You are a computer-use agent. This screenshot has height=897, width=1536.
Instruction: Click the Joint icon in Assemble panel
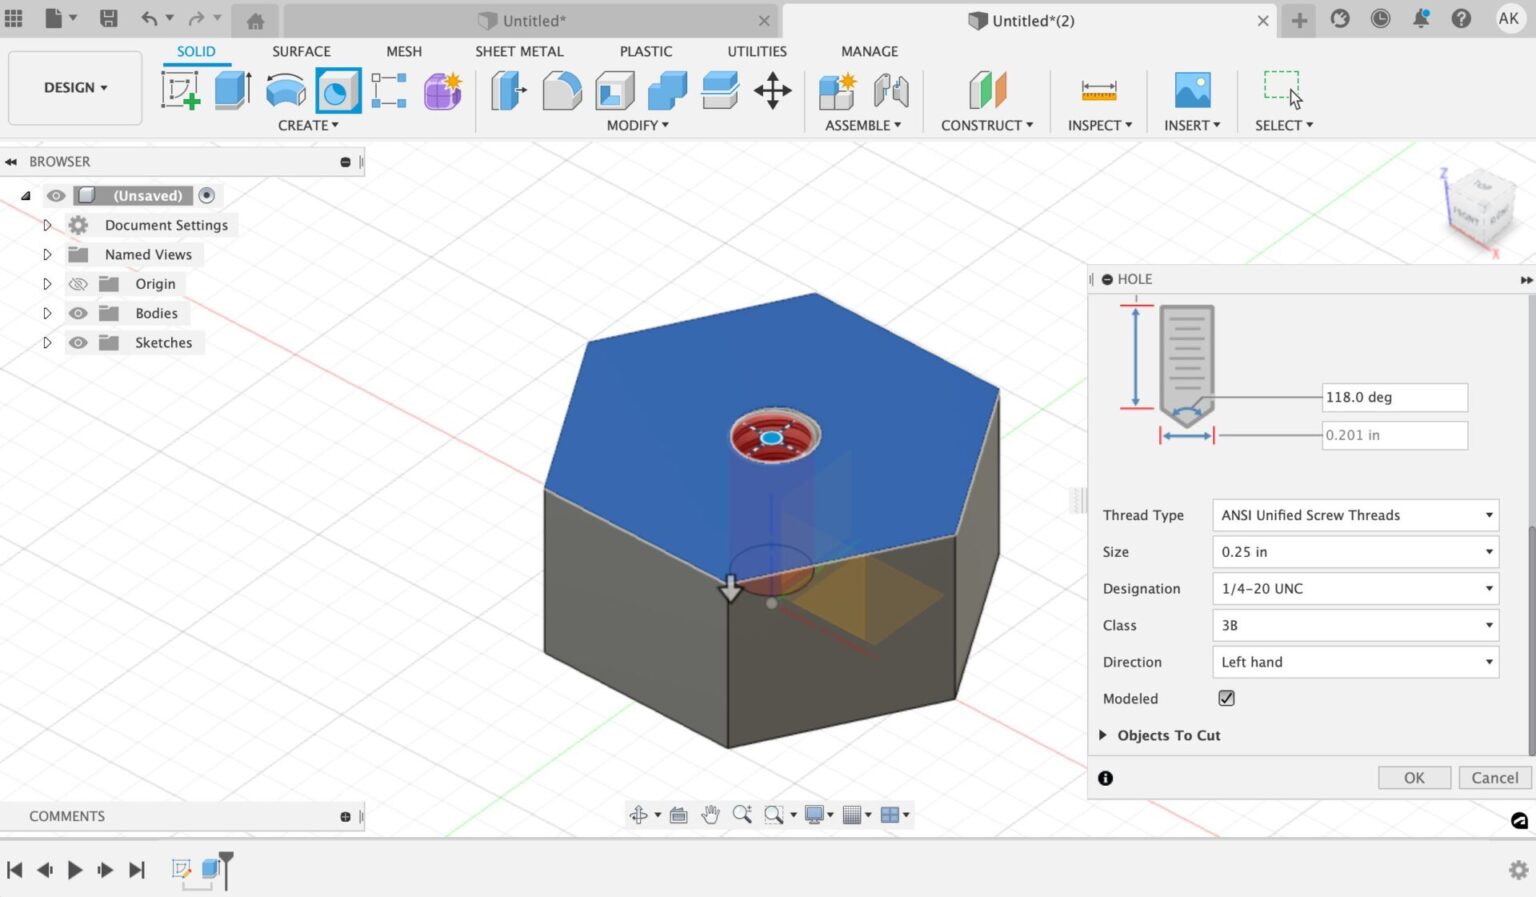tap(889, 90)
